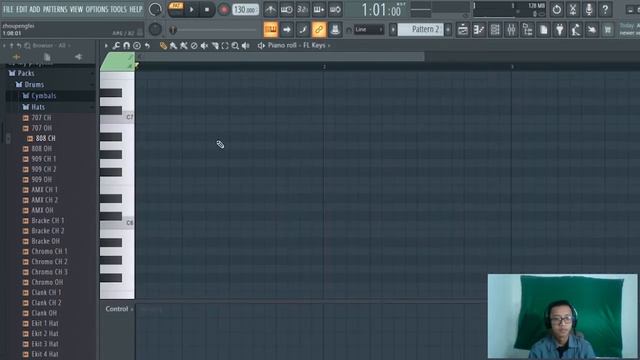Toggle the link-to-controller chain icon
Viewport: 640px width, 360px height.
point(319,29)
